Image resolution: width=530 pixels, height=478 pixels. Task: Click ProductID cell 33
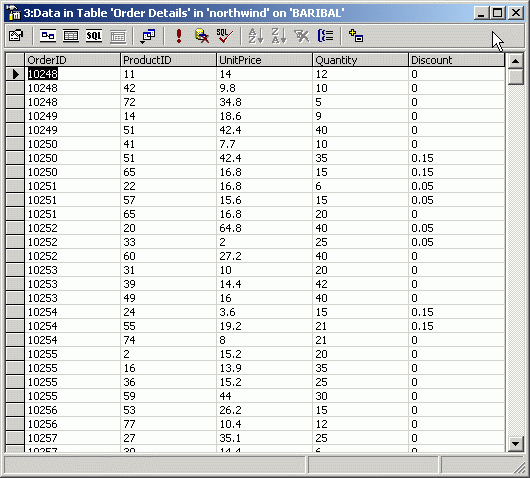(168, 242)
